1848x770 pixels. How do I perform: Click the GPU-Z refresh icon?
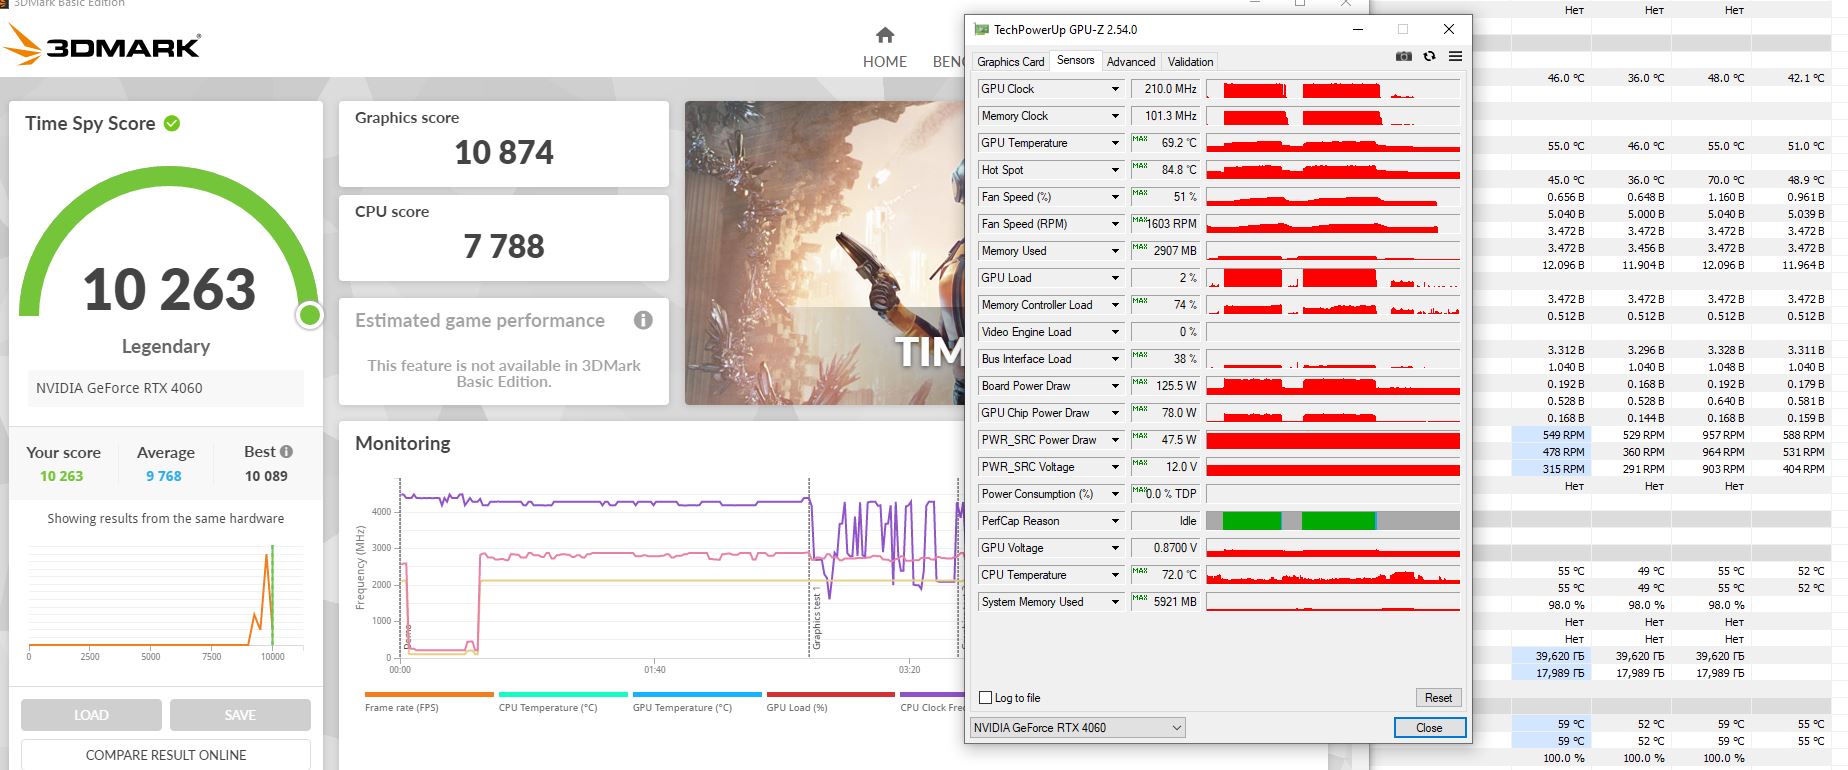click(1430, 56)
